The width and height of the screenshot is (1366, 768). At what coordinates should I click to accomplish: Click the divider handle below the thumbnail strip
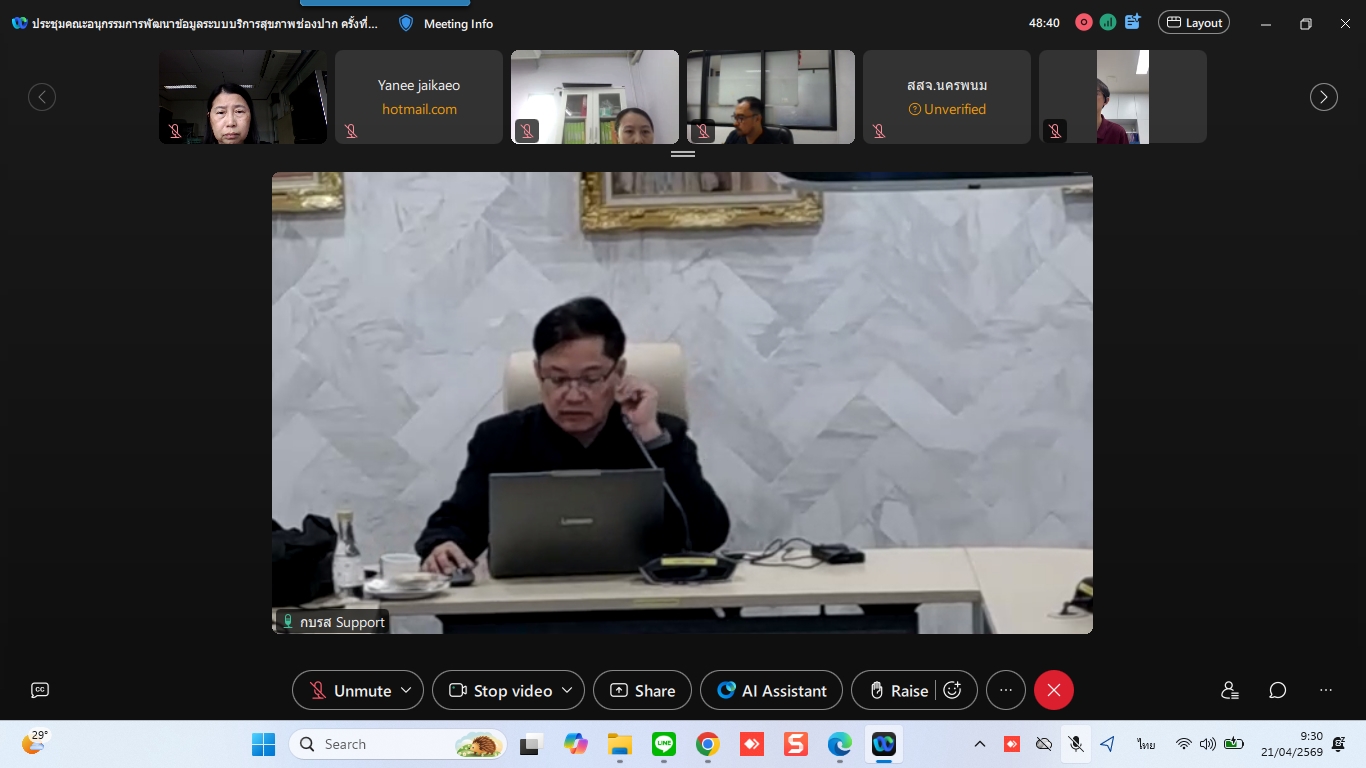(x=683, y=154)
